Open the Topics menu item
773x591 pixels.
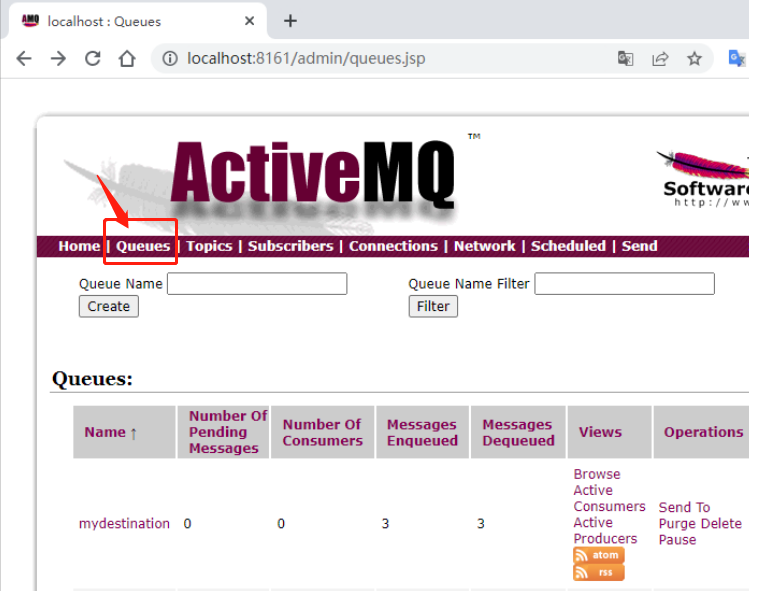209,246
